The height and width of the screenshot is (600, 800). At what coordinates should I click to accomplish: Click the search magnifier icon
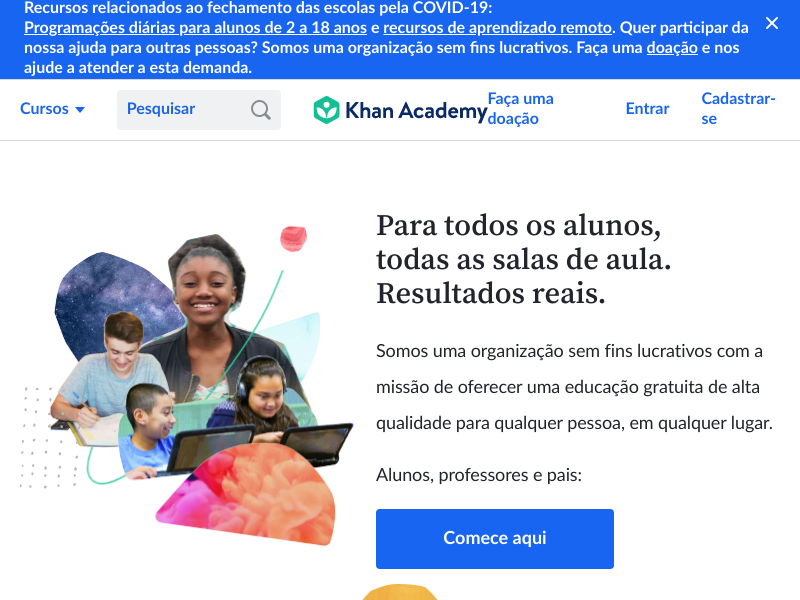[x=260, y=110]
